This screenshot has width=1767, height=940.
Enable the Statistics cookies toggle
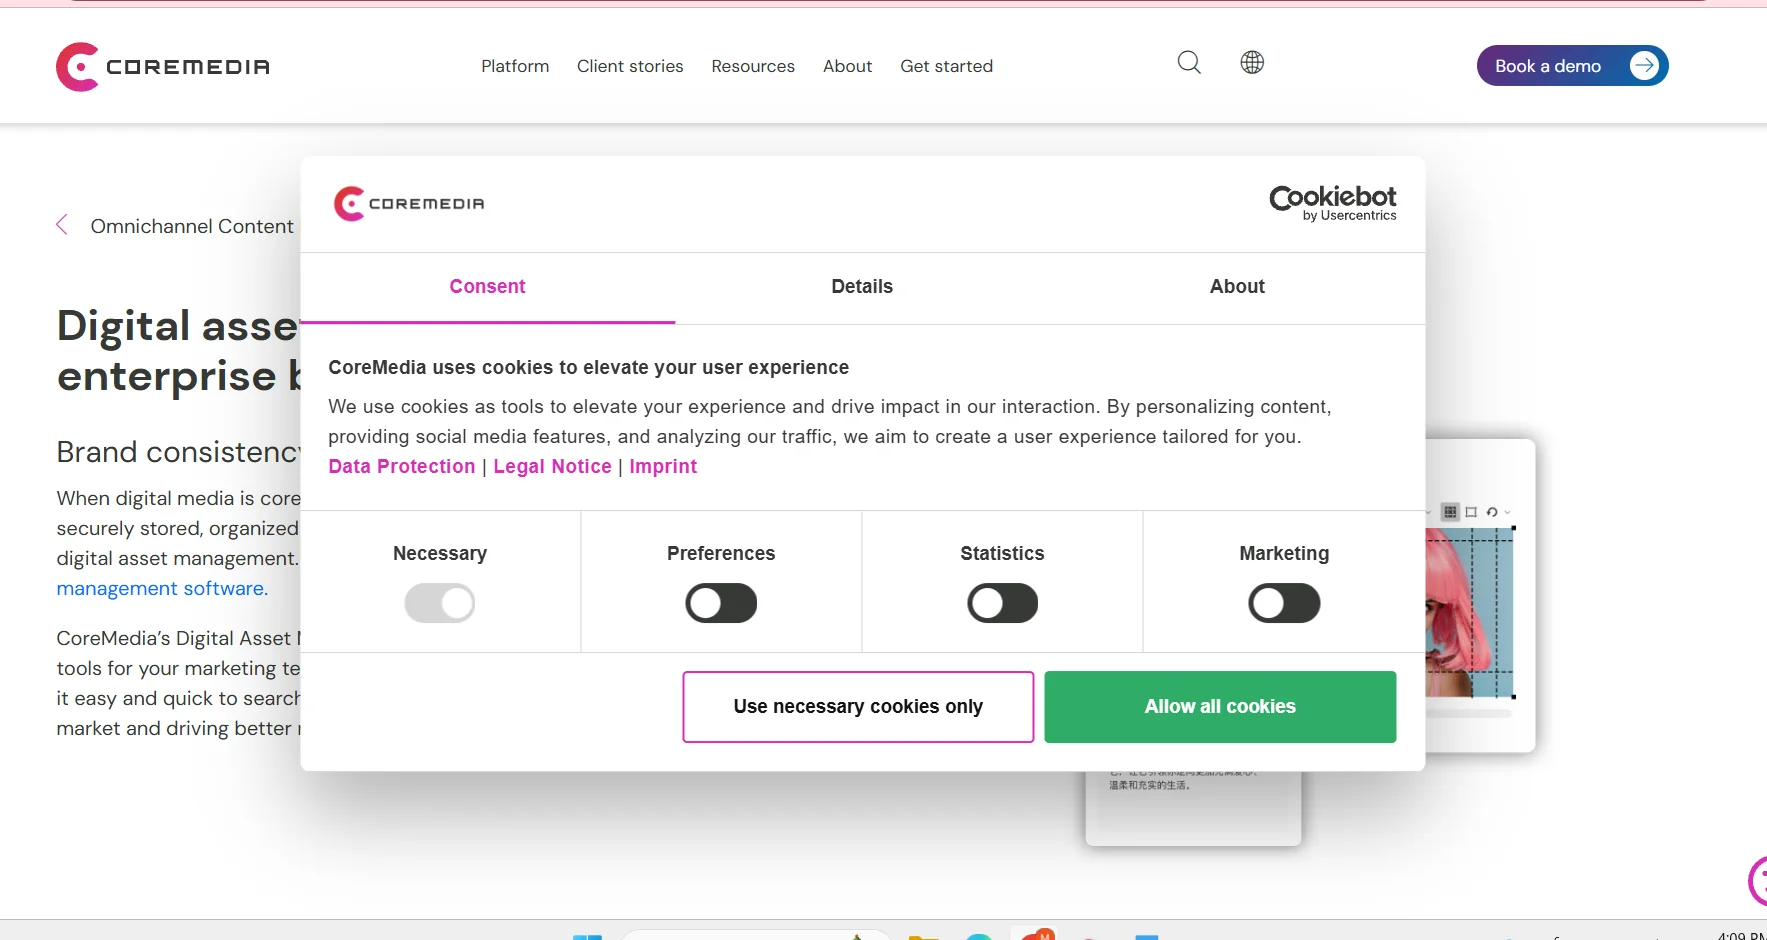pyautogui.click(x=1003, y=603)
